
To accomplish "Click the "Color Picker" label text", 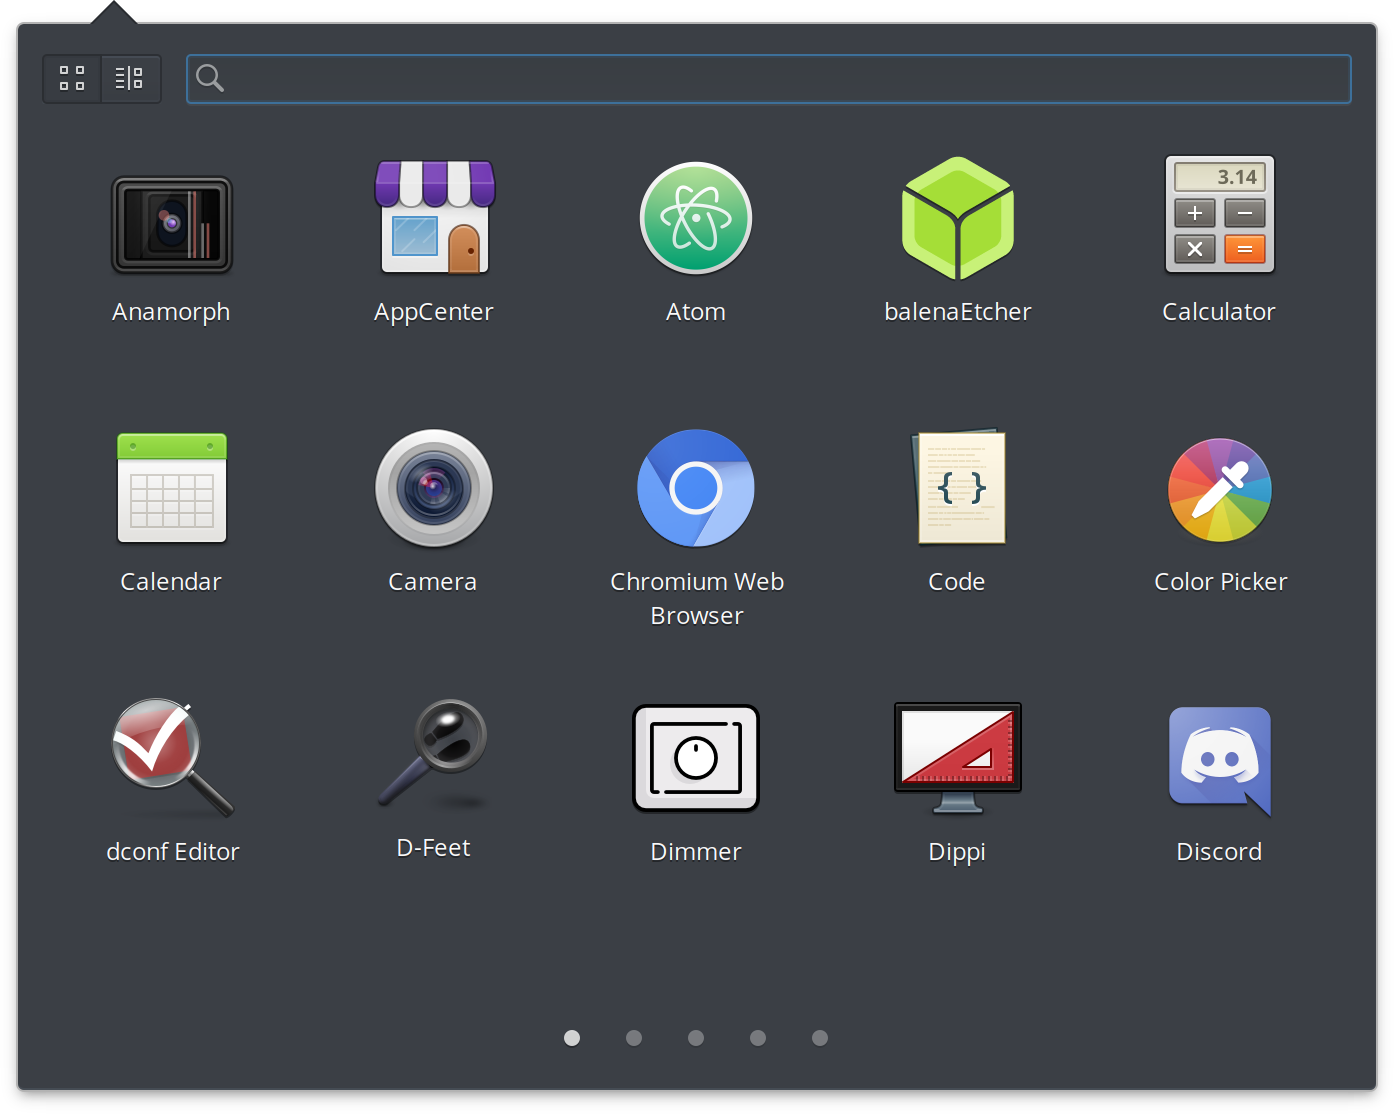I will [x=1221, y=582].
